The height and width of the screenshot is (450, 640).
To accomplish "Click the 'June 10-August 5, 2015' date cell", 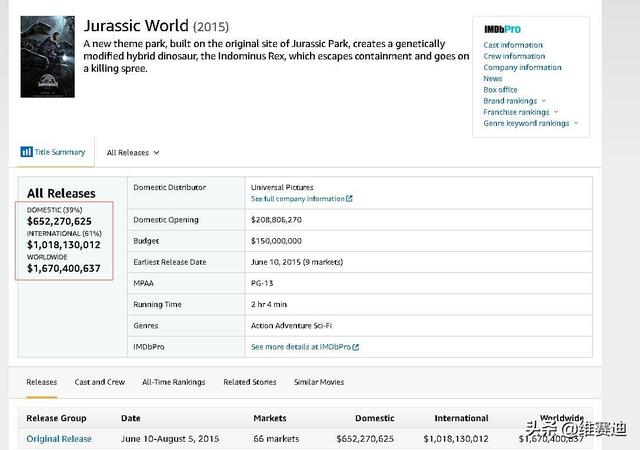I will 170,439.
